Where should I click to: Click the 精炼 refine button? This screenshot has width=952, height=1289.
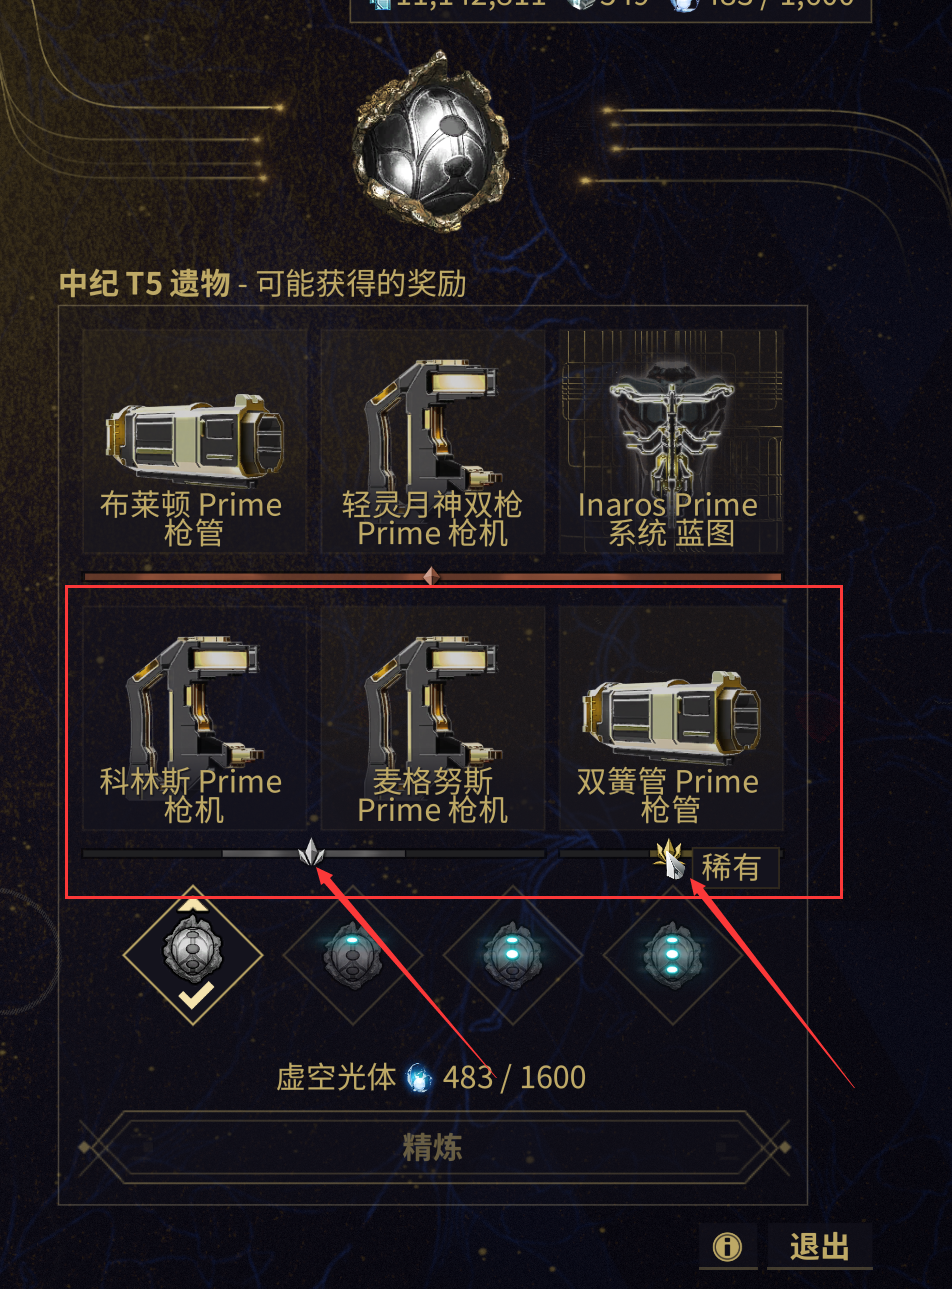tap(432, 1147)
